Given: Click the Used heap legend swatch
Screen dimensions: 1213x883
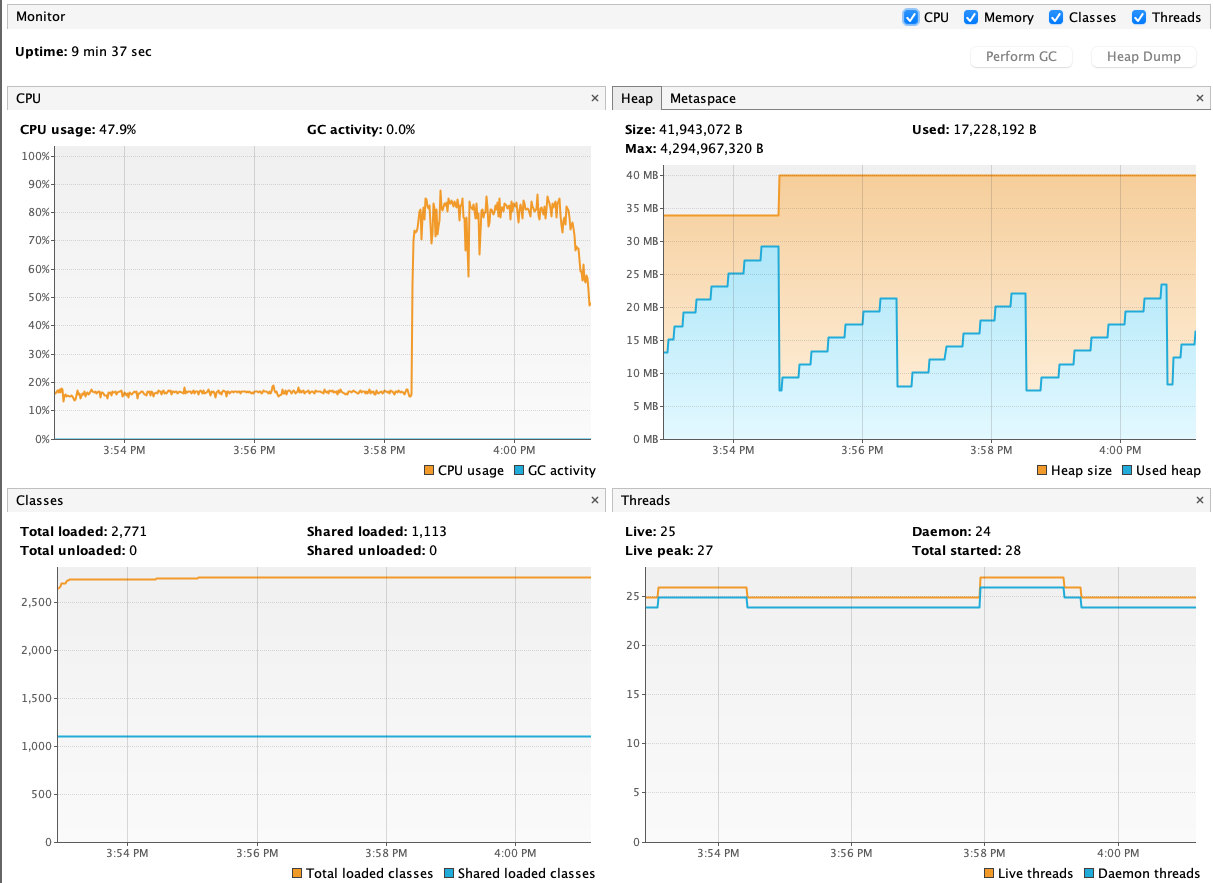Looking at the screenshot, I should 1128,471.
